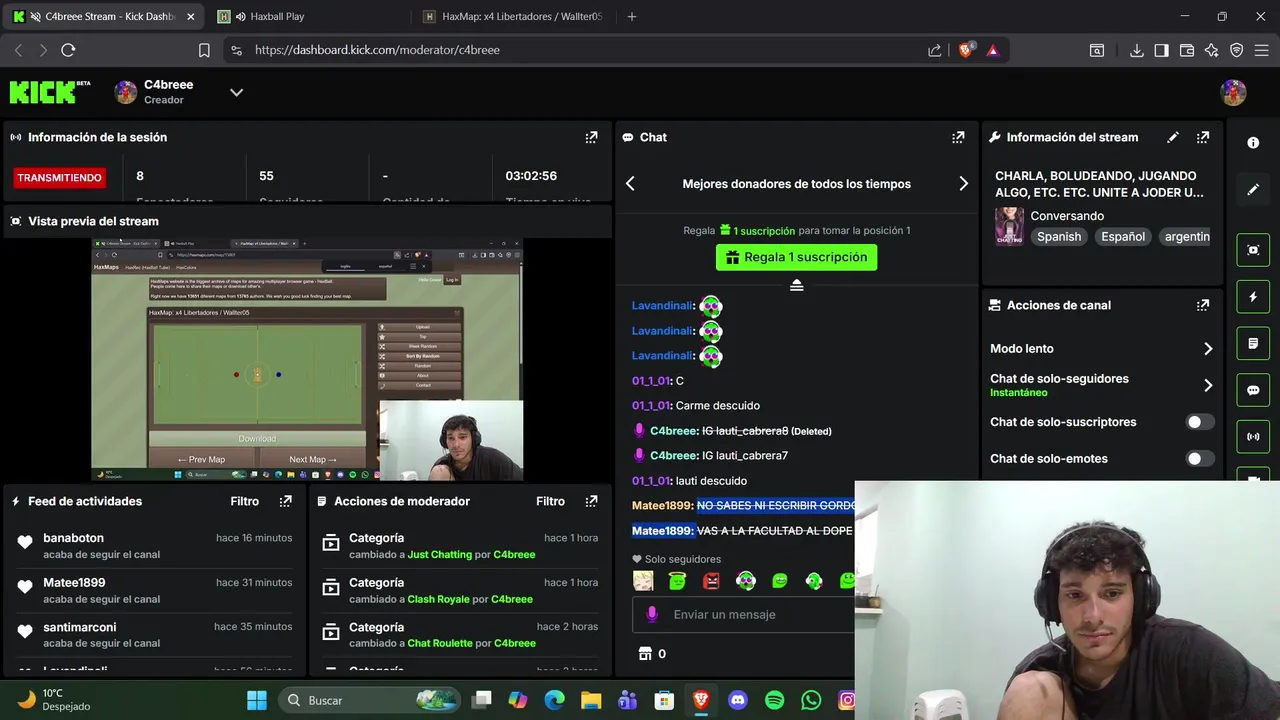This screenshot has width=1280, height=720.
Task: Click banaboton in the activity feed
Action: 73,538
